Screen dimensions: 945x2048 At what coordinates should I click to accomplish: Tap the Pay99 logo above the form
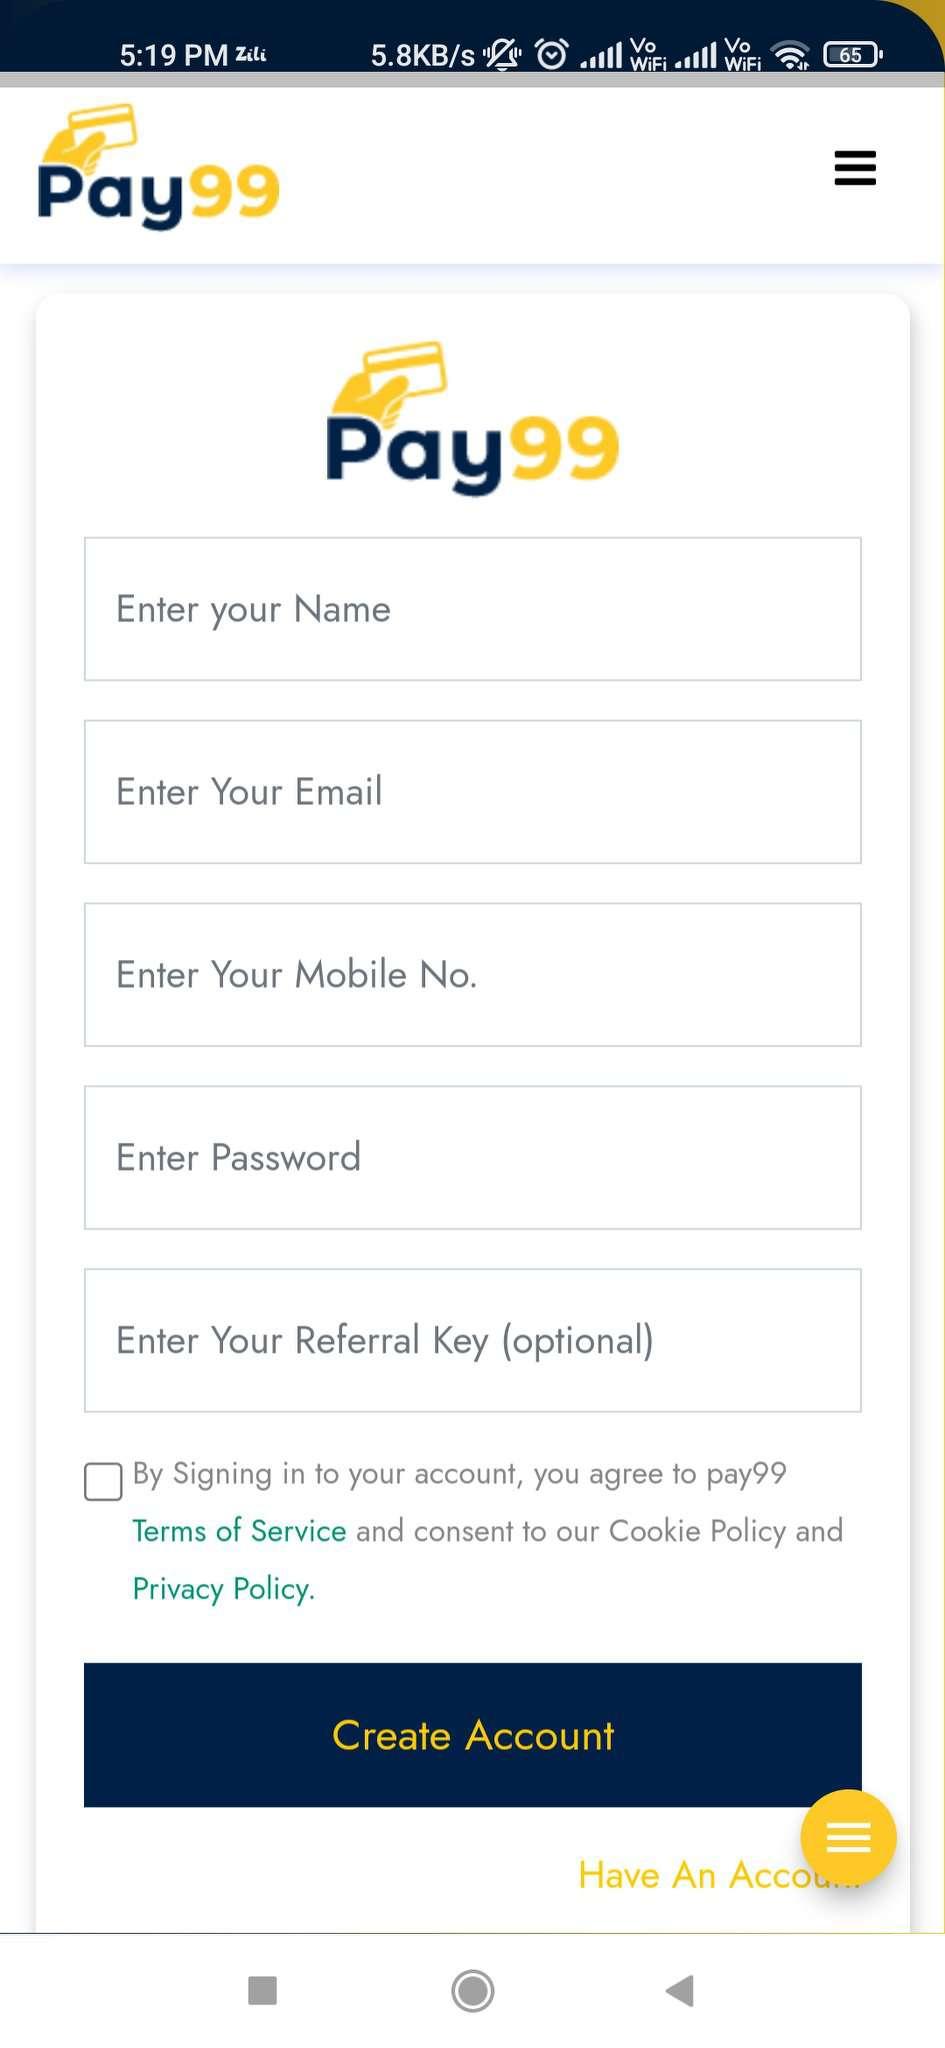click(472, 420)
